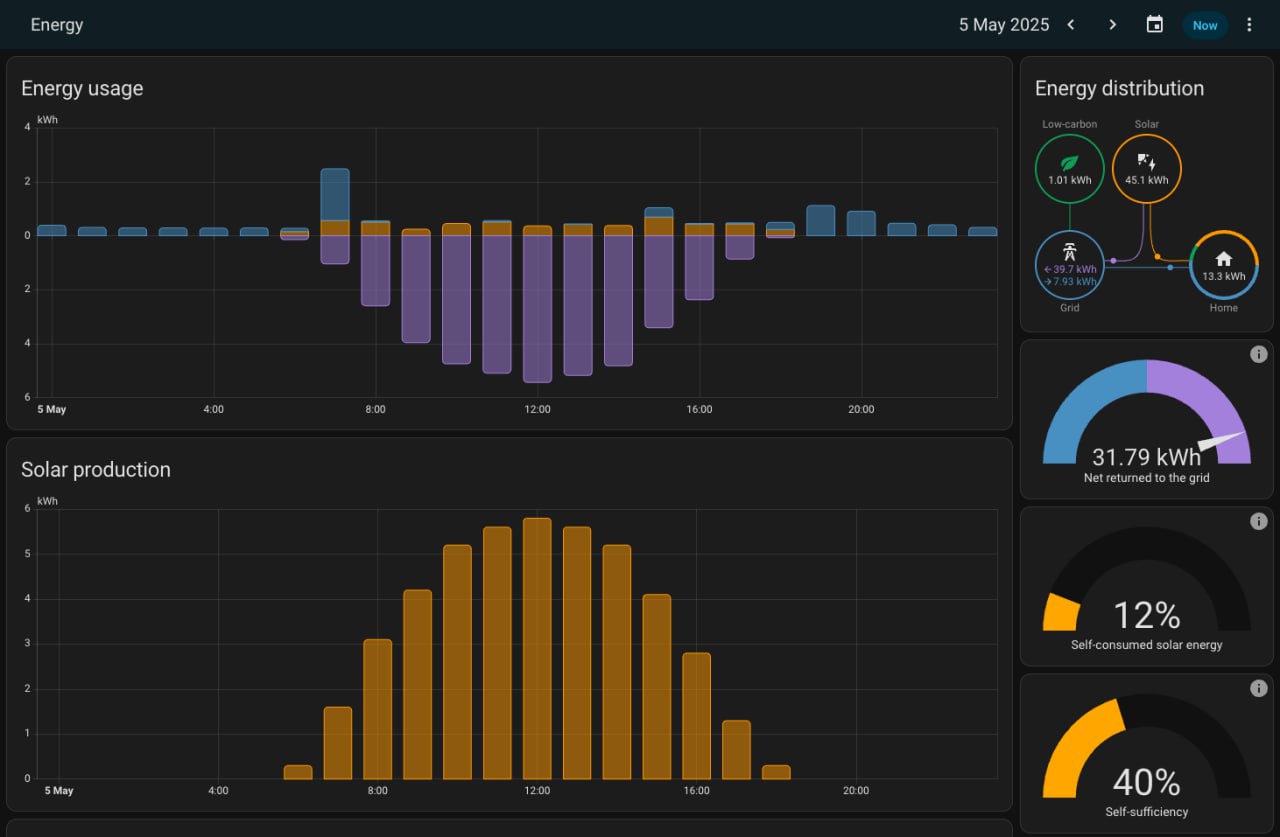Click the Energy distribution card heading
This screenshot has width=1280, height=837.
click(x=1119, y=88)
